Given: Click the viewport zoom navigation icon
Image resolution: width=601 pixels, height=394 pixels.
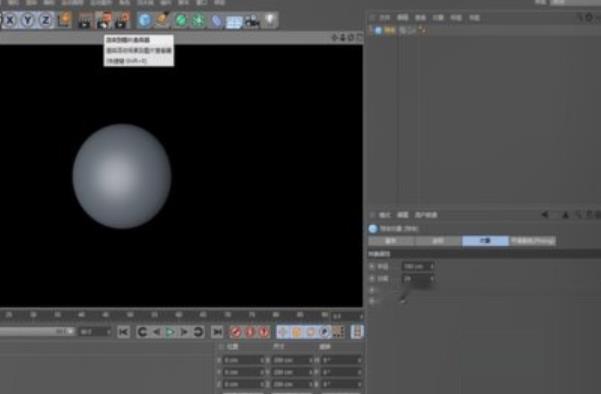Looking at the screenshot, I should (x=342, y=37).
